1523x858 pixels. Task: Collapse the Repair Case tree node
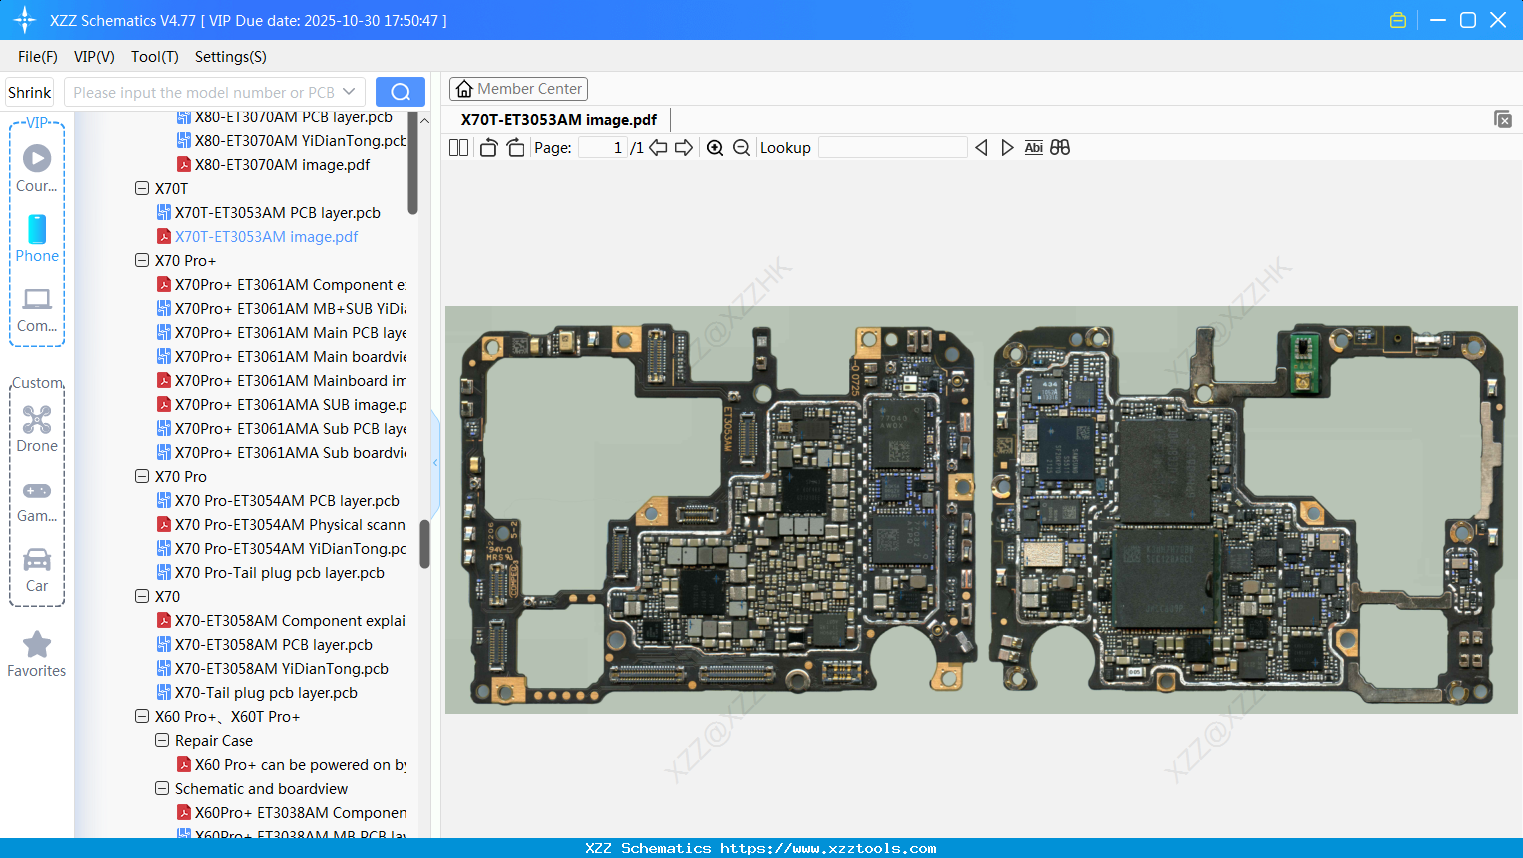(x=162, y=741)
